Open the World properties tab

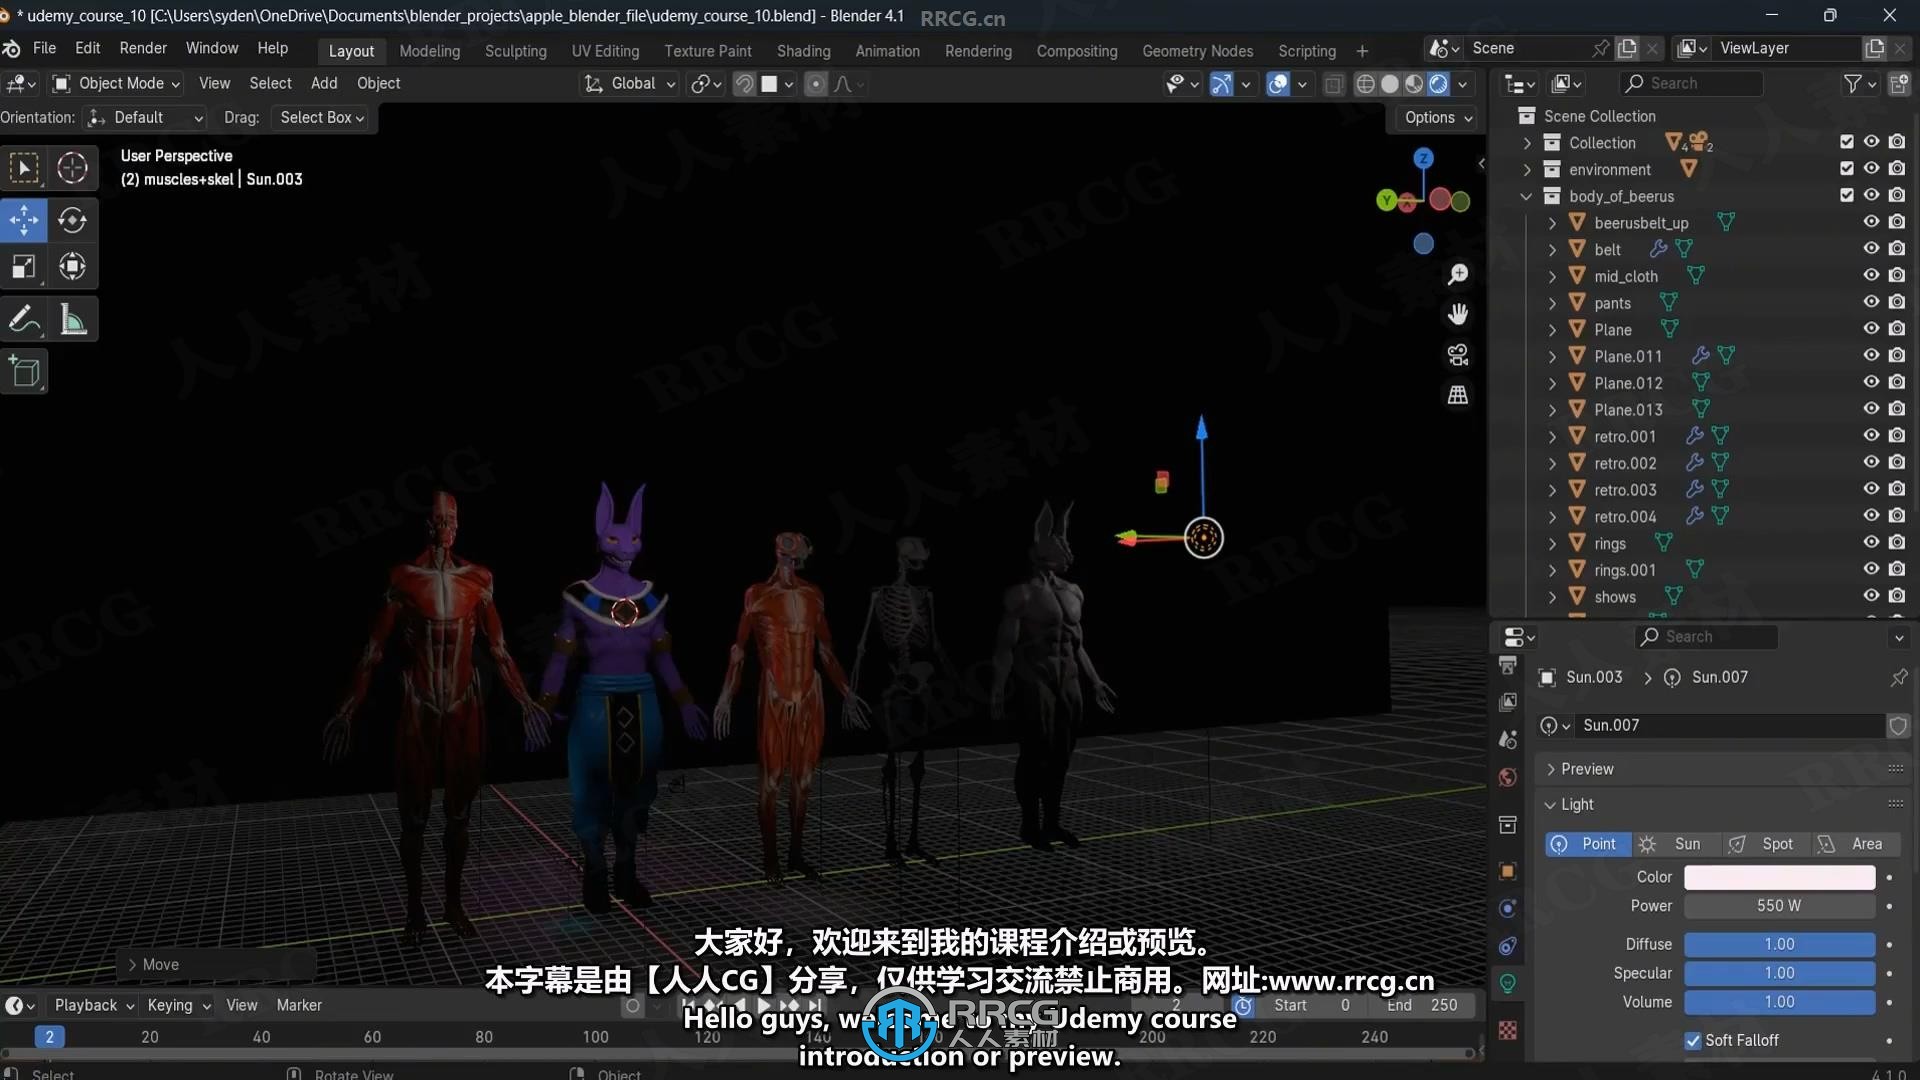(1508, 778)
